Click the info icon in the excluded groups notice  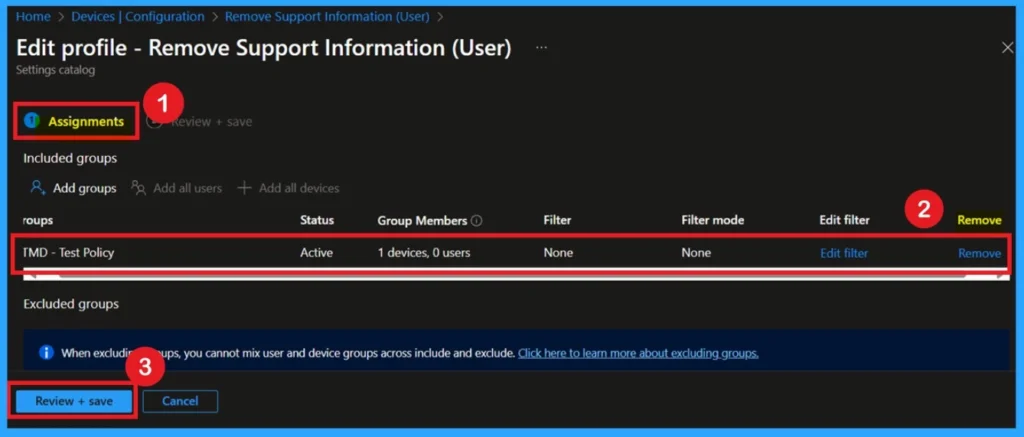click(x=46, y=353)
